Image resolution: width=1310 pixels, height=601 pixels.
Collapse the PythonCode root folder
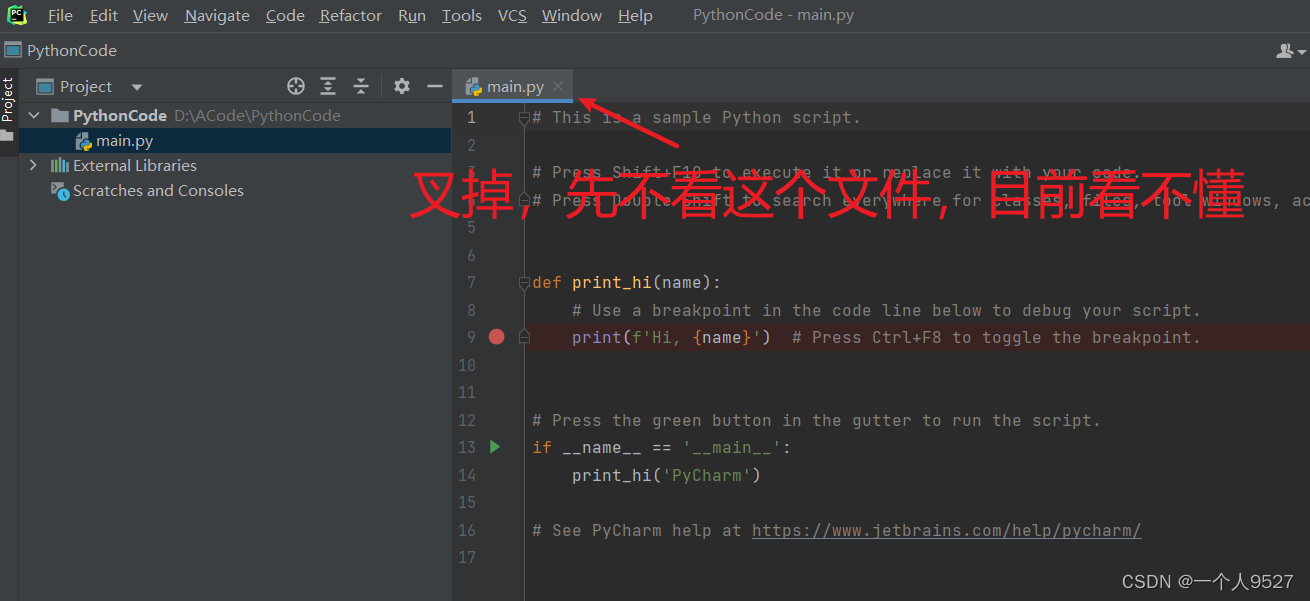pos(34,115)
